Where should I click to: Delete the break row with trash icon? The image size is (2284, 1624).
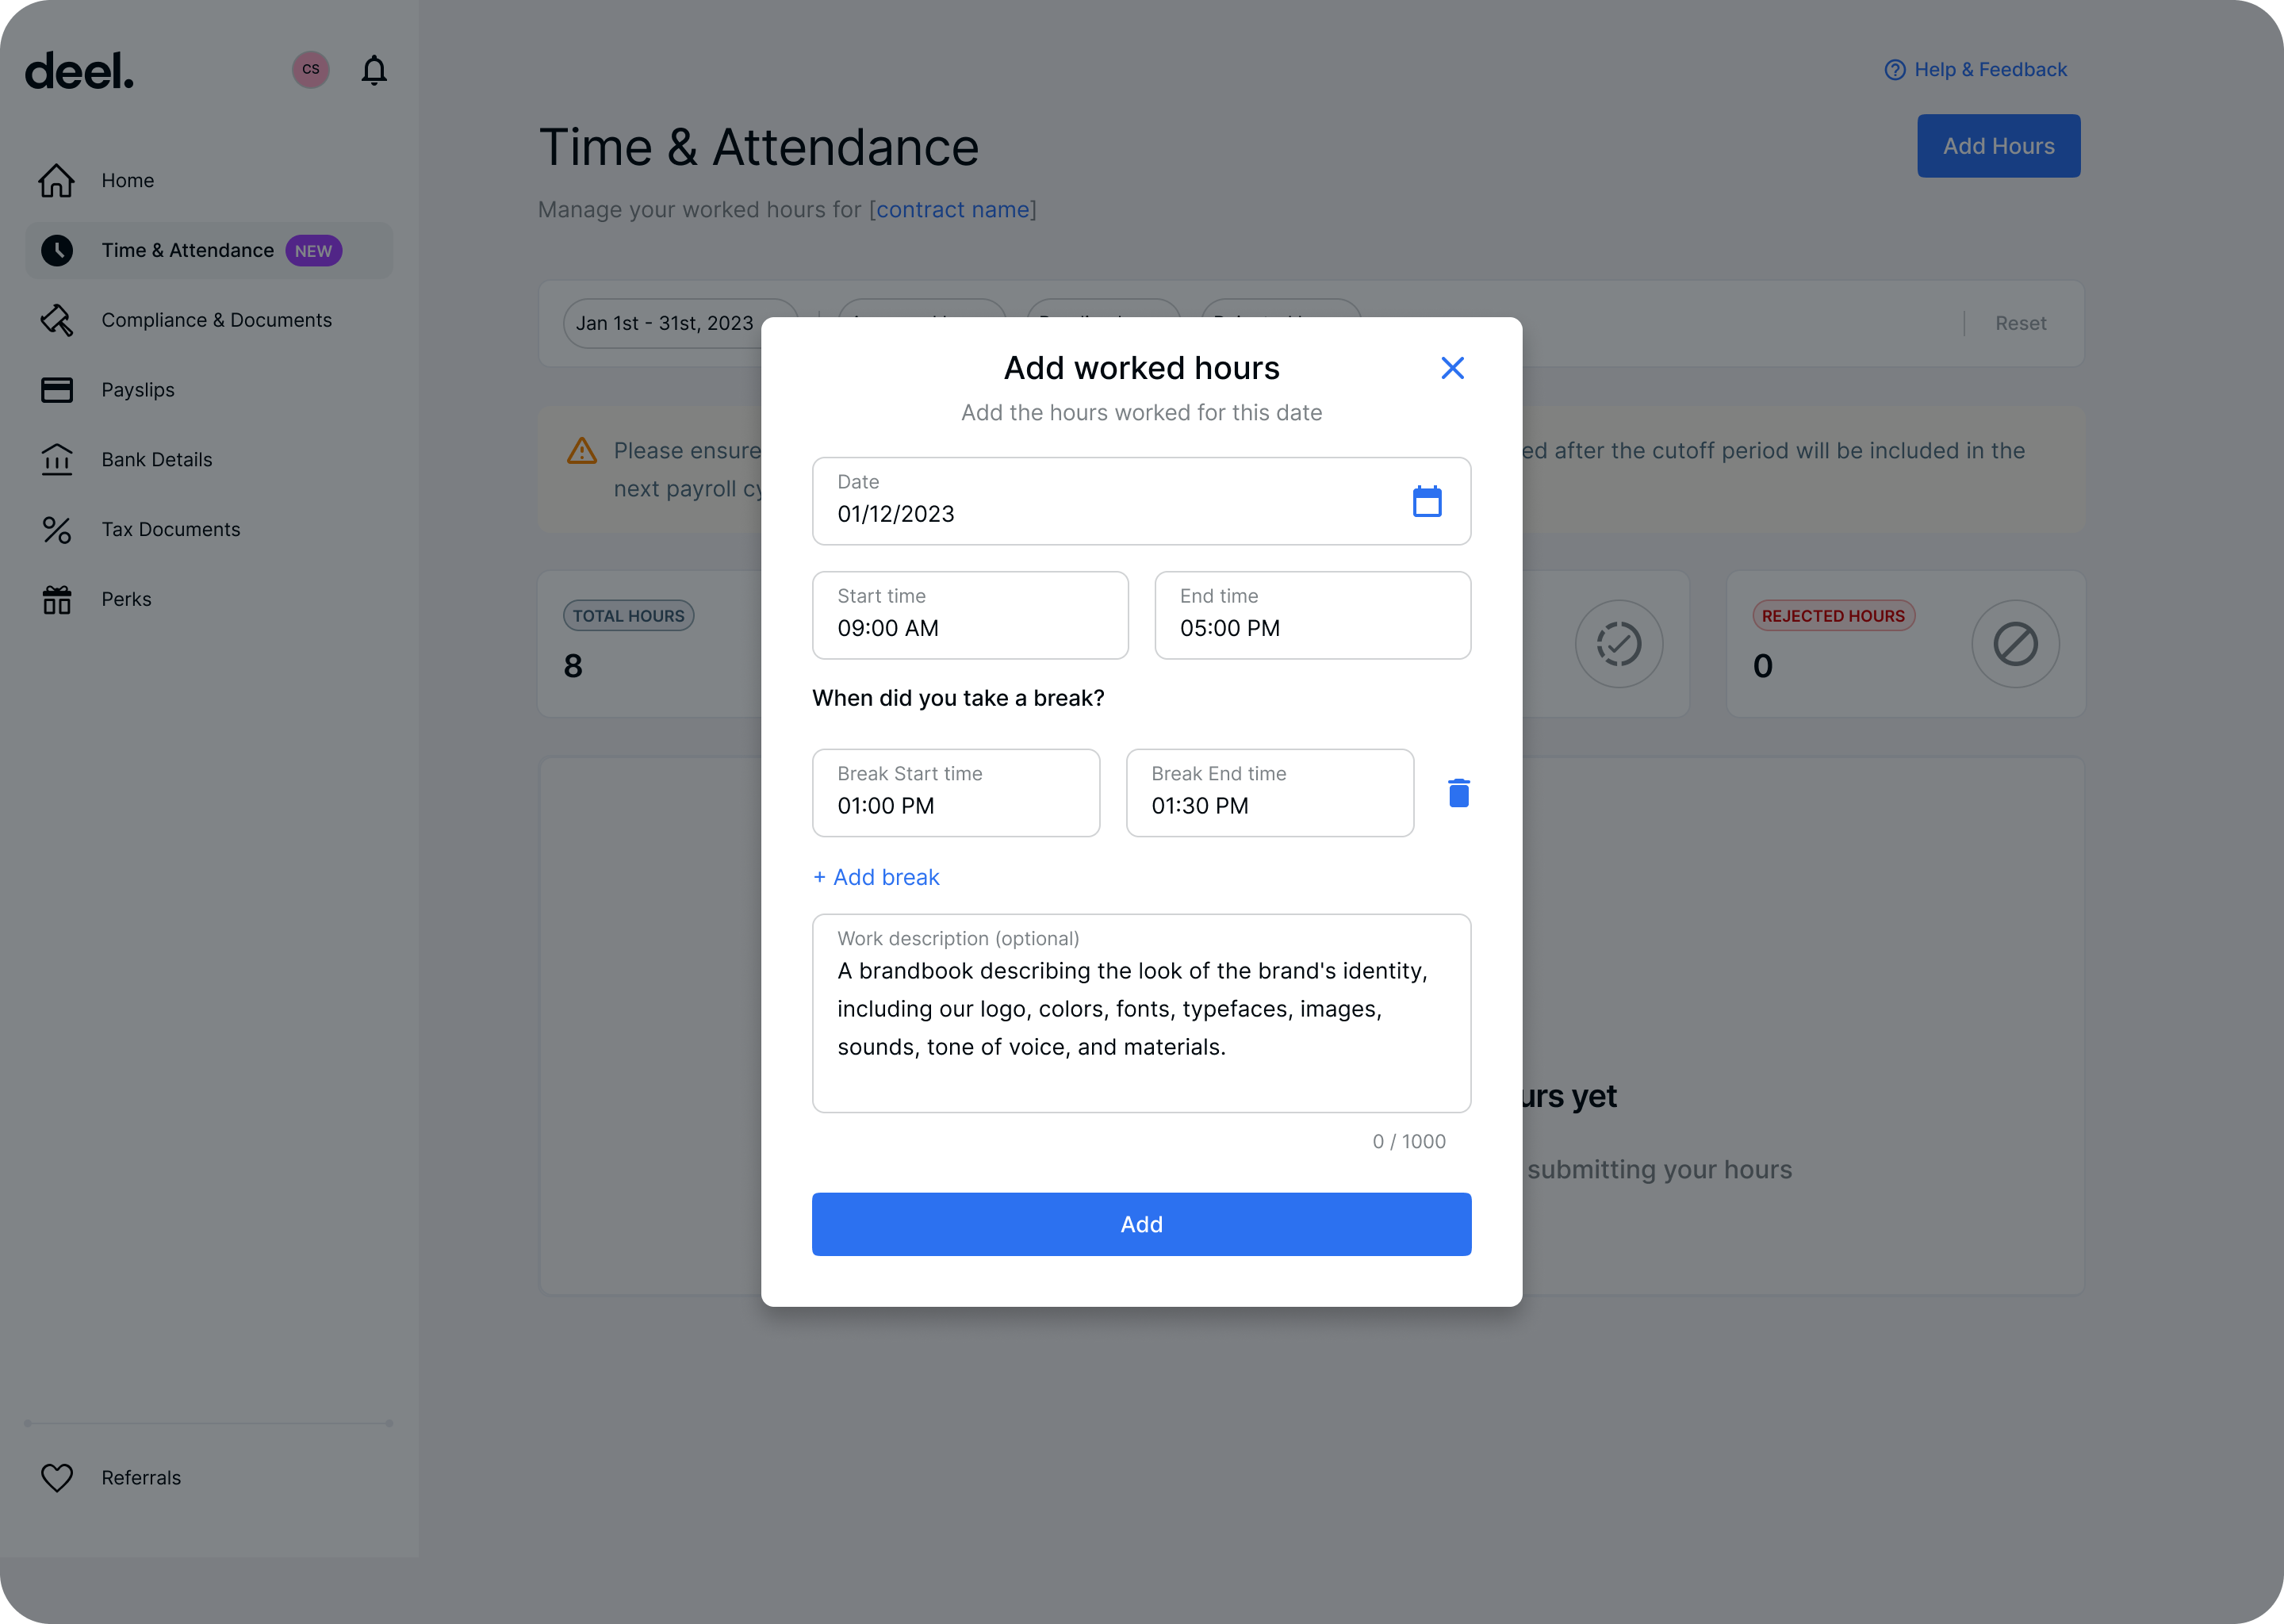pyautogui.click(x=1459, y=793)
